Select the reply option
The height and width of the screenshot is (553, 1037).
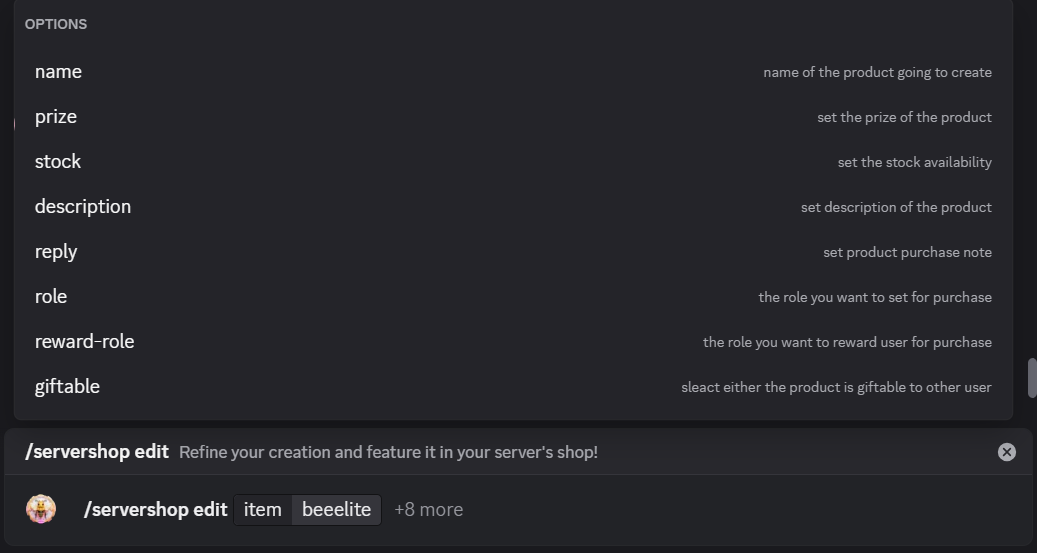pos(56,252)
